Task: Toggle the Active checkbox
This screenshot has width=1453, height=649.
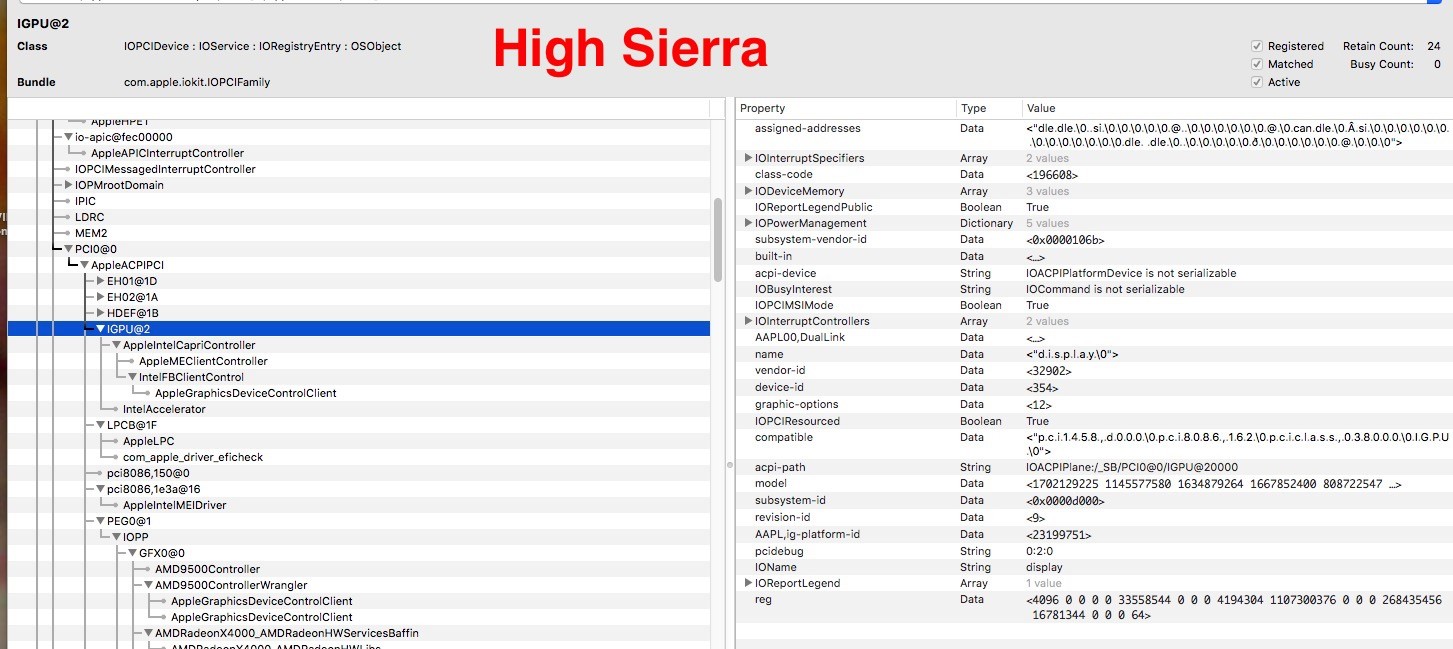Action: 1256,82
